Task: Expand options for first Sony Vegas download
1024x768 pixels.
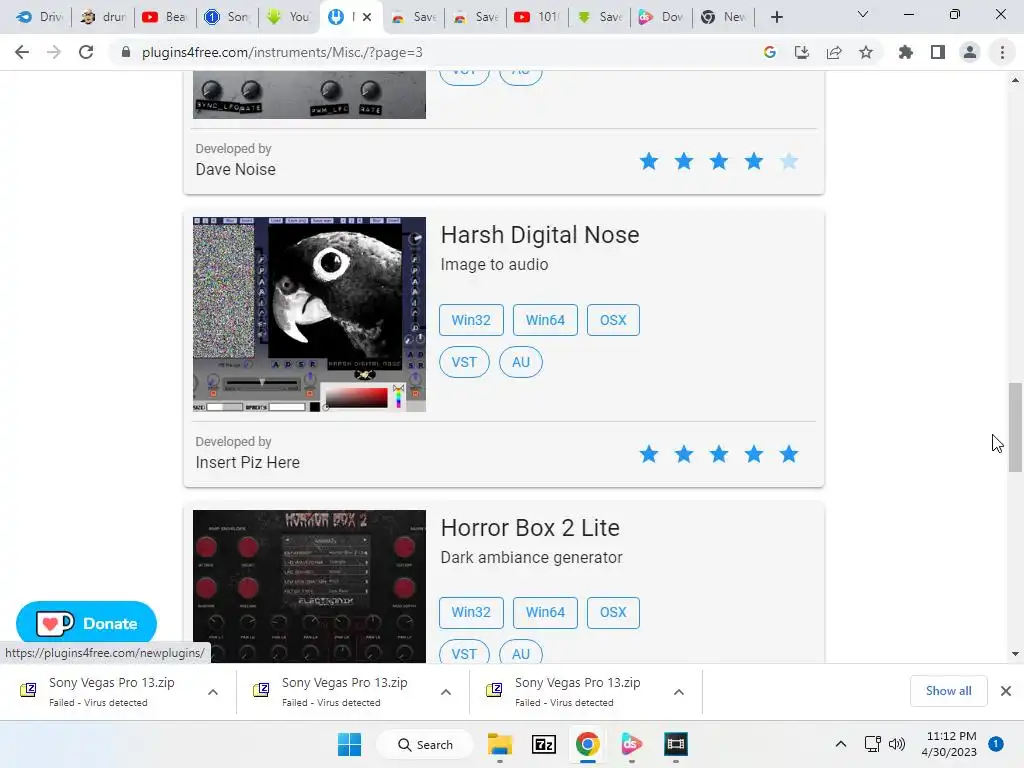Action: tap(213, 692)
